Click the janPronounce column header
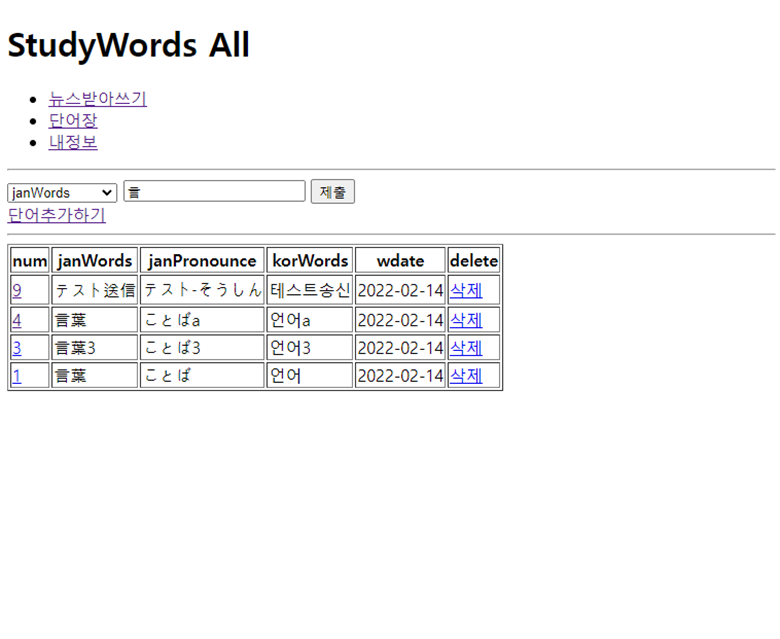The width and height of the screenshot is (780, 639). click(202, 261)
